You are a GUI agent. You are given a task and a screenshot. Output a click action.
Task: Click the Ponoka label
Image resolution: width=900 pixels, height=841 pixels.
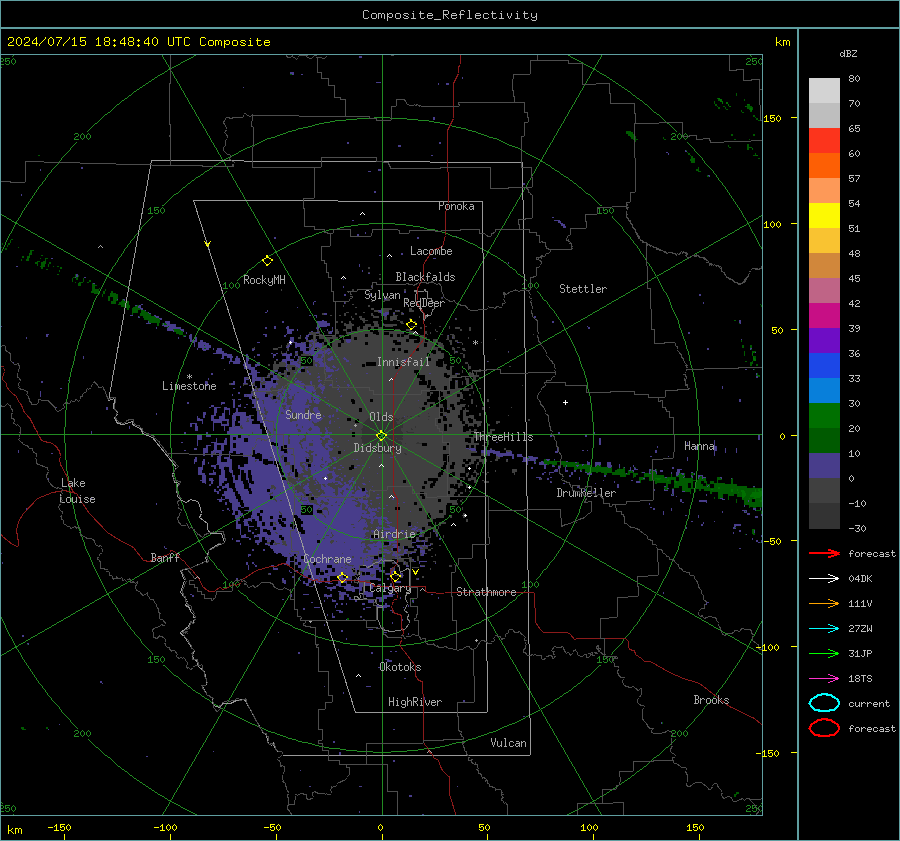coord(456,206)
